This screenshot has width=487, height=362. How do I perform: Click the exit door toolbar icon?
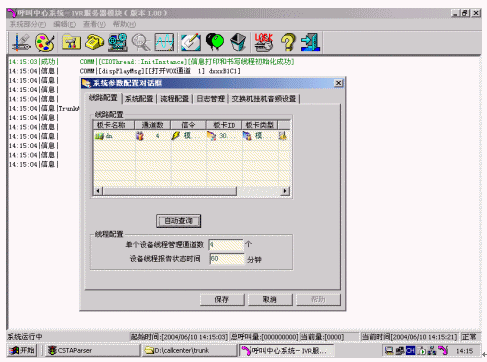pyautogui.click(x=311, y=42)
